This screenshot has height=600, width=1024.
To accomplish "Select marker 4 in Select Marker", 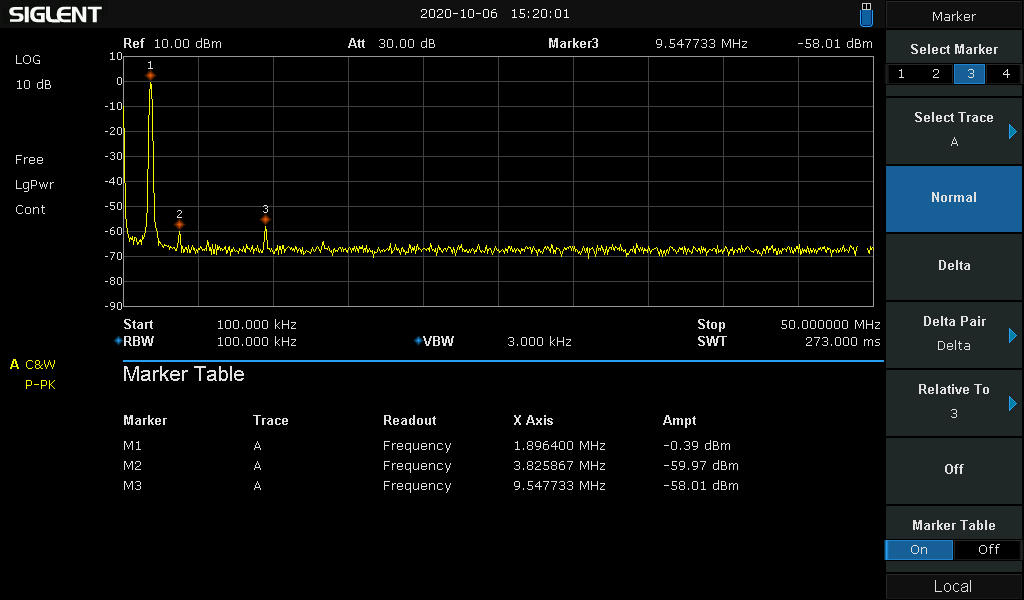I will tap(1004, 74).
